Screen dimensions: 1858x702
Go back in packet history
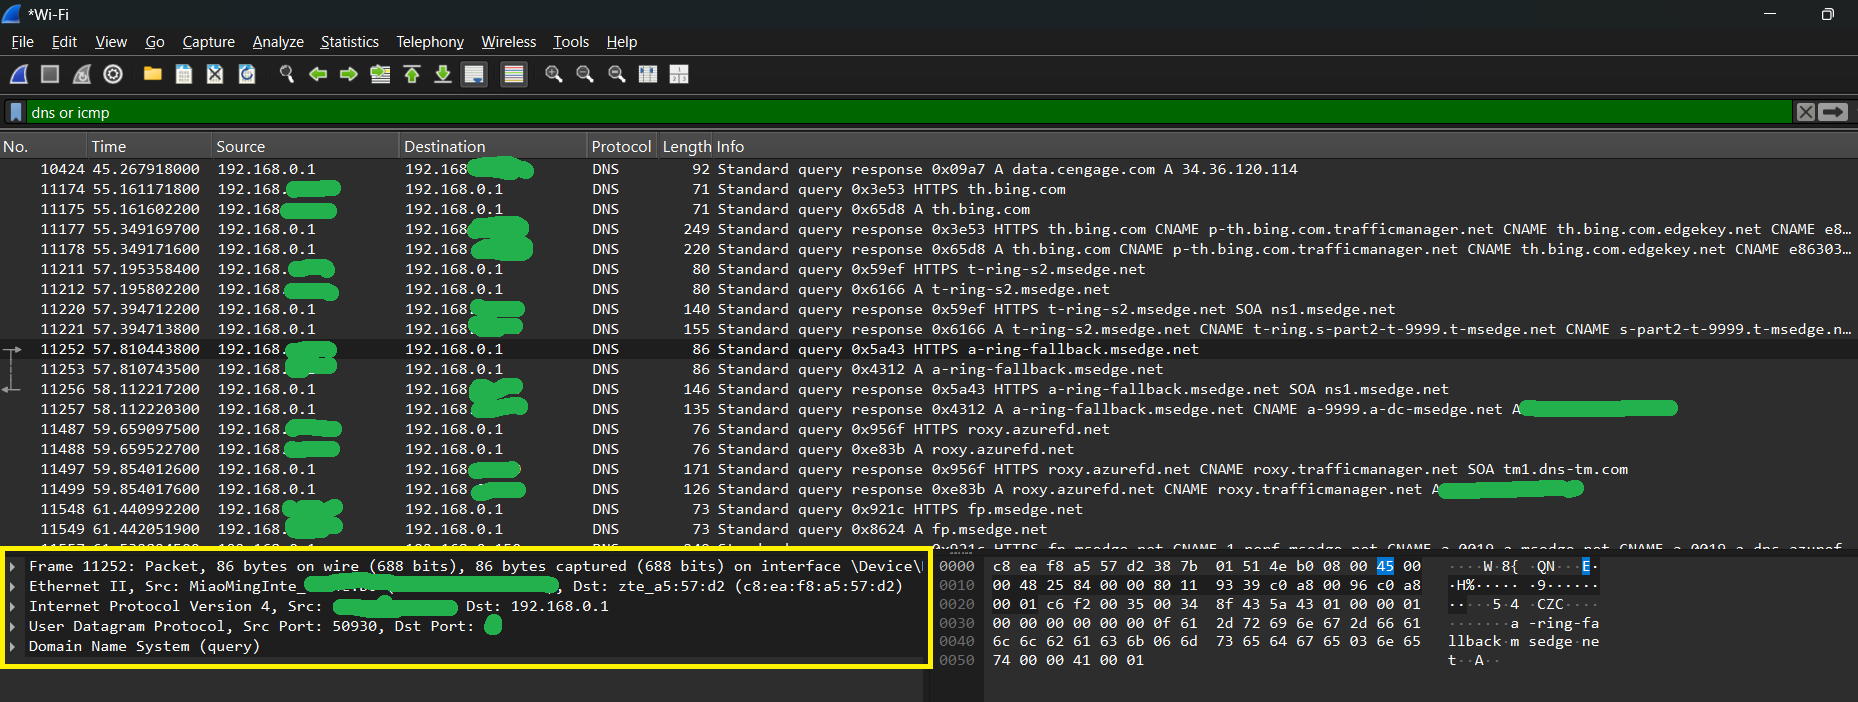tap(318, 74)
